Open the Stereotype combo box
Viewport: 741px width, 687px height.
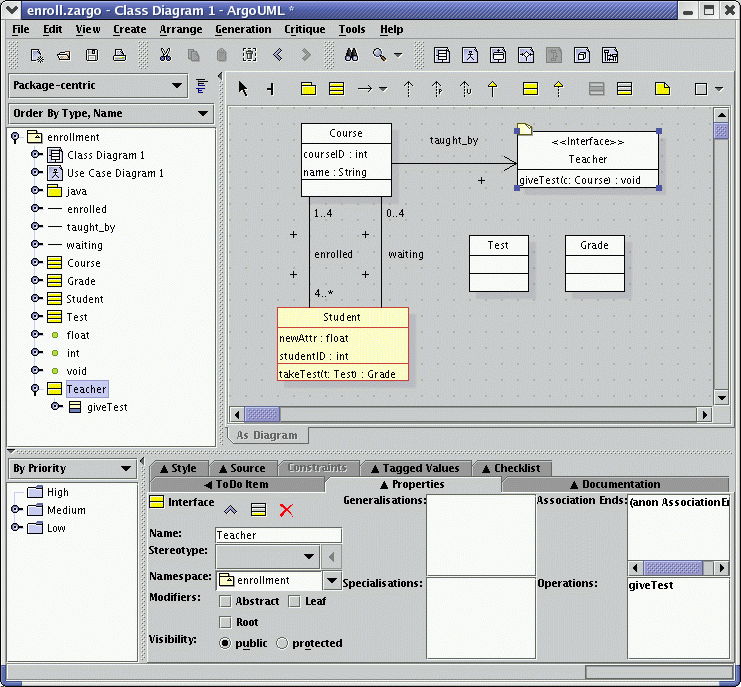267,556
